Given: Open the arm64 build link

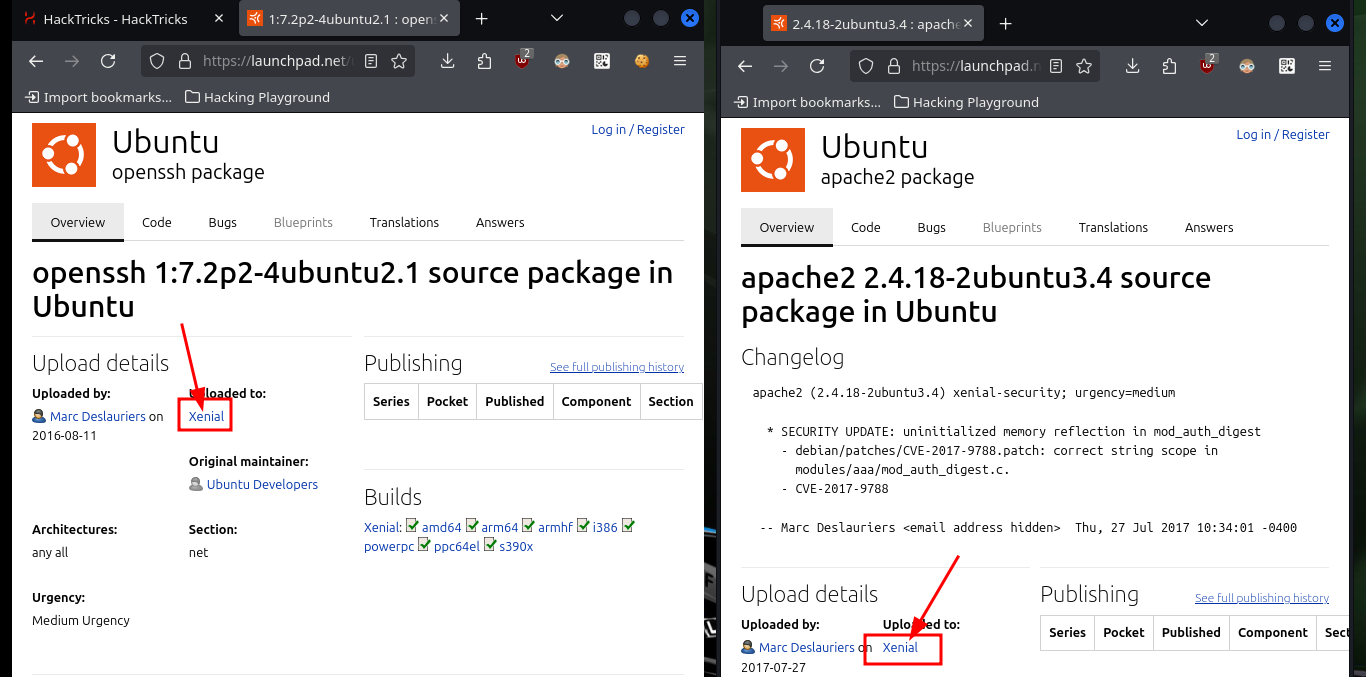Looking at the screenshot, I should [500, 527].
